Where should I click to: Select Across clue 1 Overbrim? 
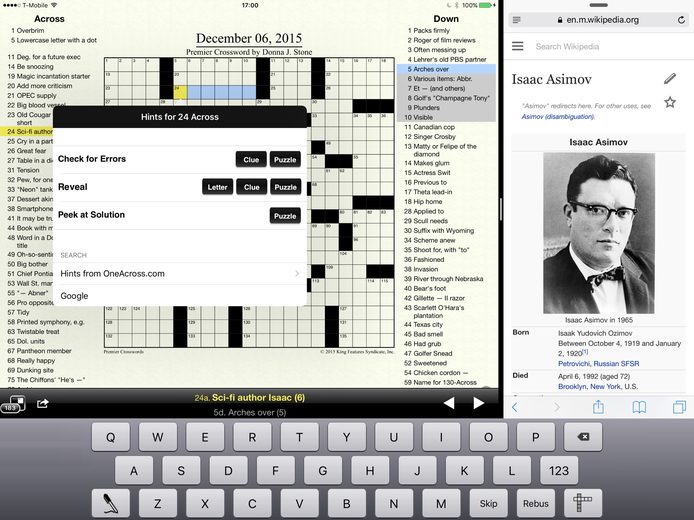tap(27, 31)
